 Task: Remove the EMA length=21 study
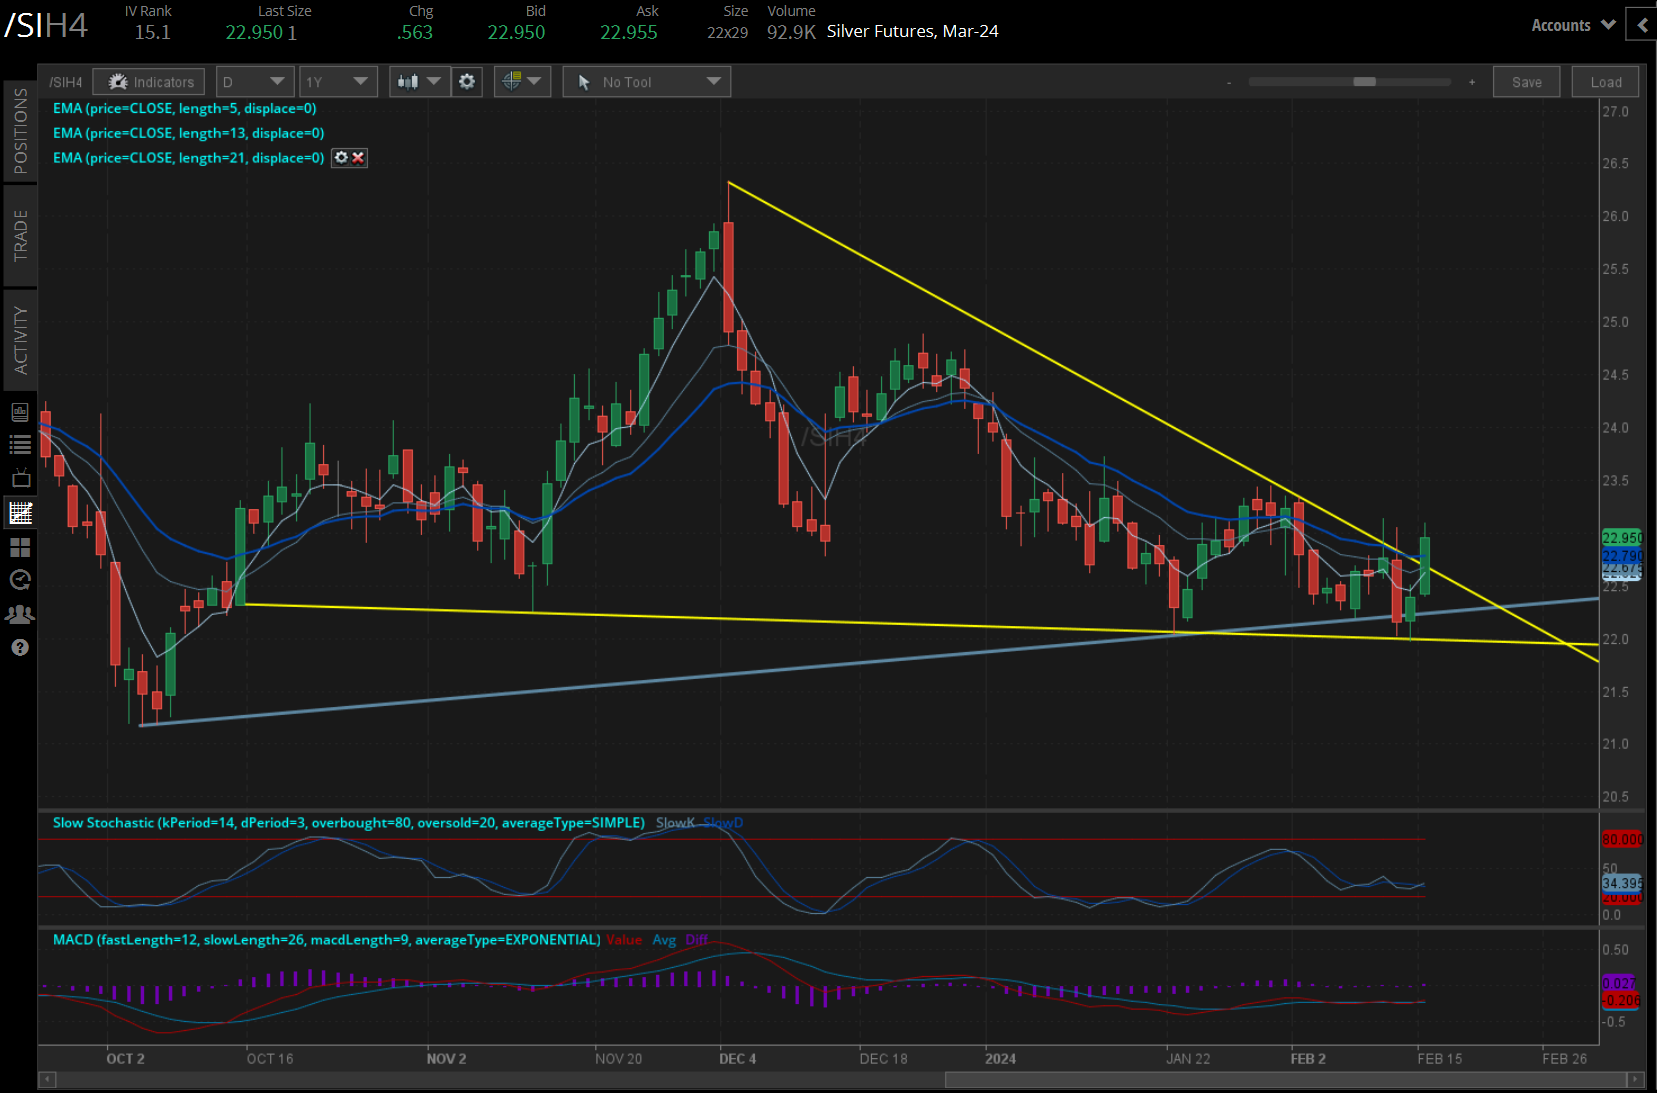[x=358, y=157]
